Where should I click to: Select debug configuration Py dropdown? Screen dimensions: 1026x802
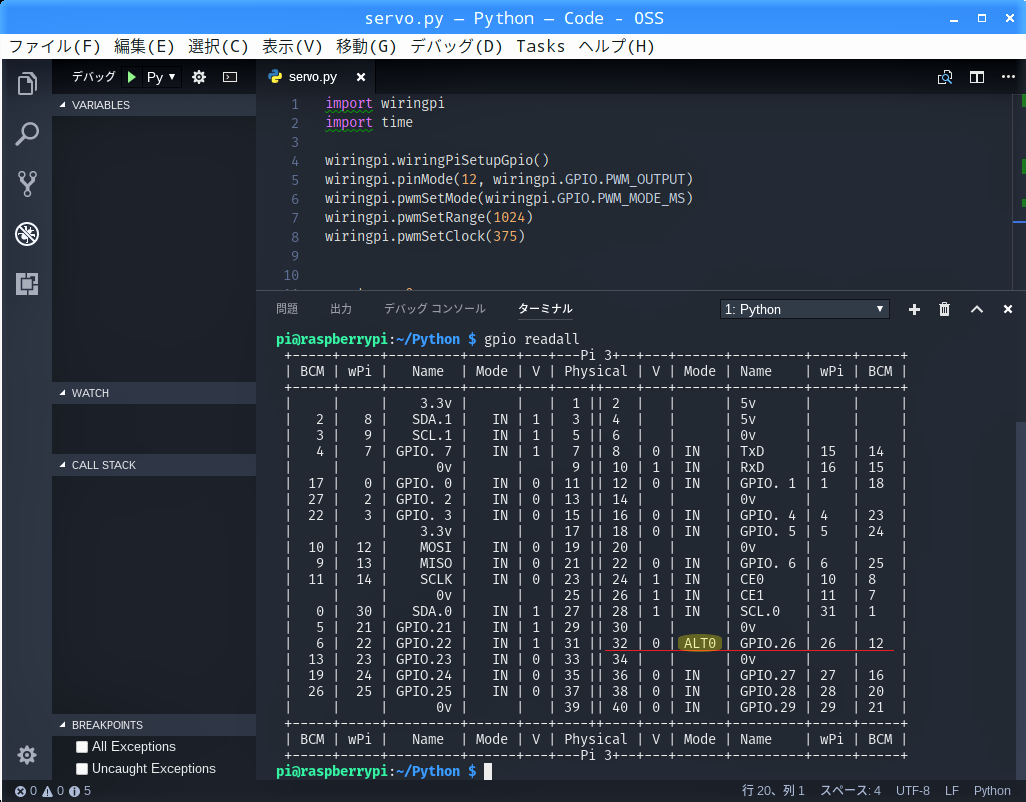pyautogui.click(x=161, y=77)
